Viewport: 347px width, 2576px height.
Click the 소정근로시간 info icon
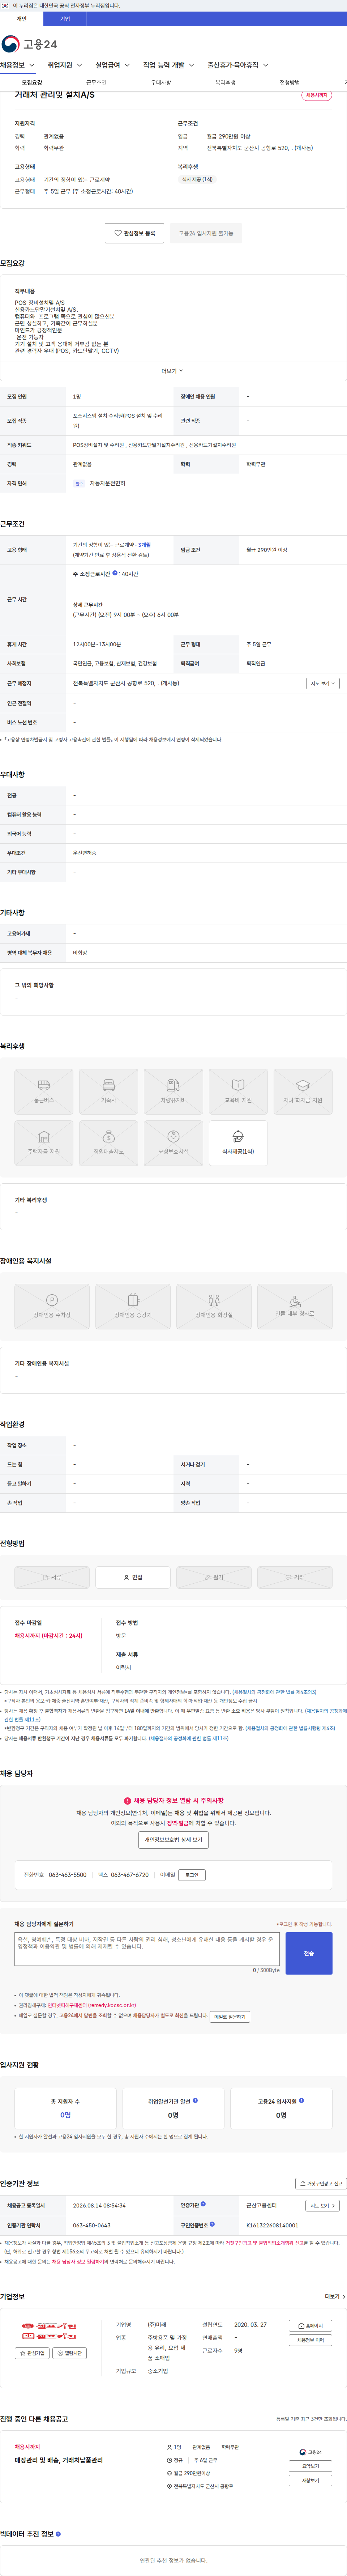(x=115, y=573)
